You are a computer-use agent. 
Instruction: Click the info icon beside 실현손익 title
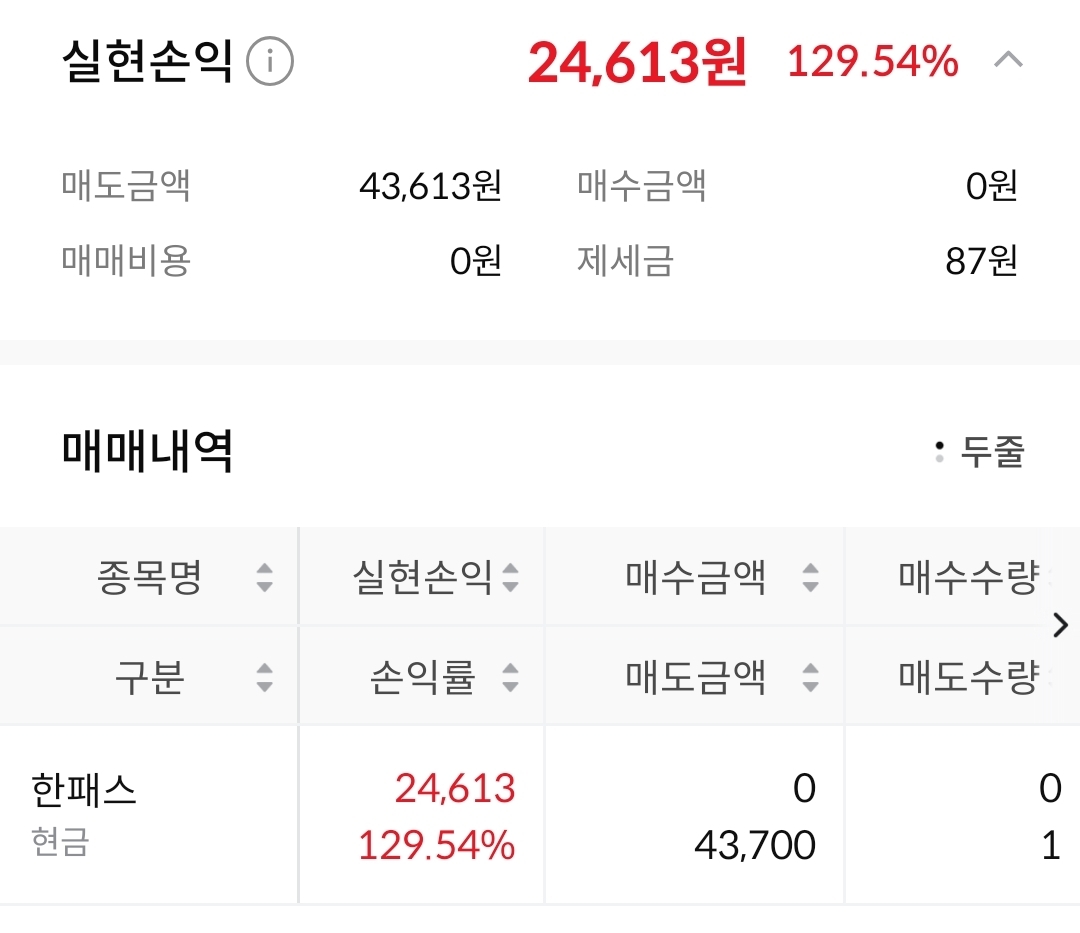270,63
